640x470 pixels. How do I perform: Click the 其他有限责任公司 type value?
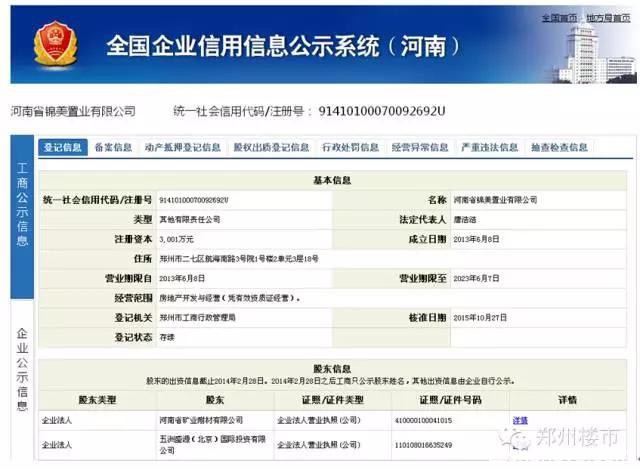[190, 219]
